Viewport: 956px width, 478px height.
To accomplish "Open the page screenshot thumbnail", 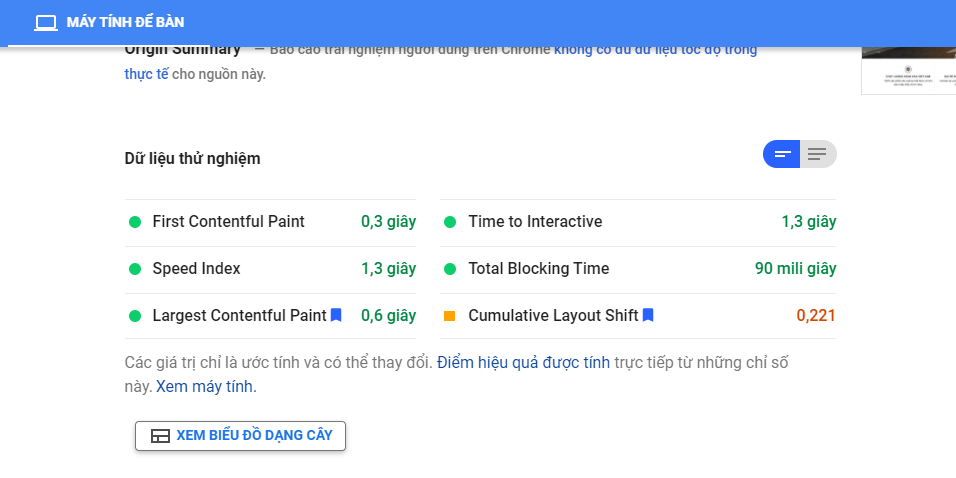I will tap(908, 70).
